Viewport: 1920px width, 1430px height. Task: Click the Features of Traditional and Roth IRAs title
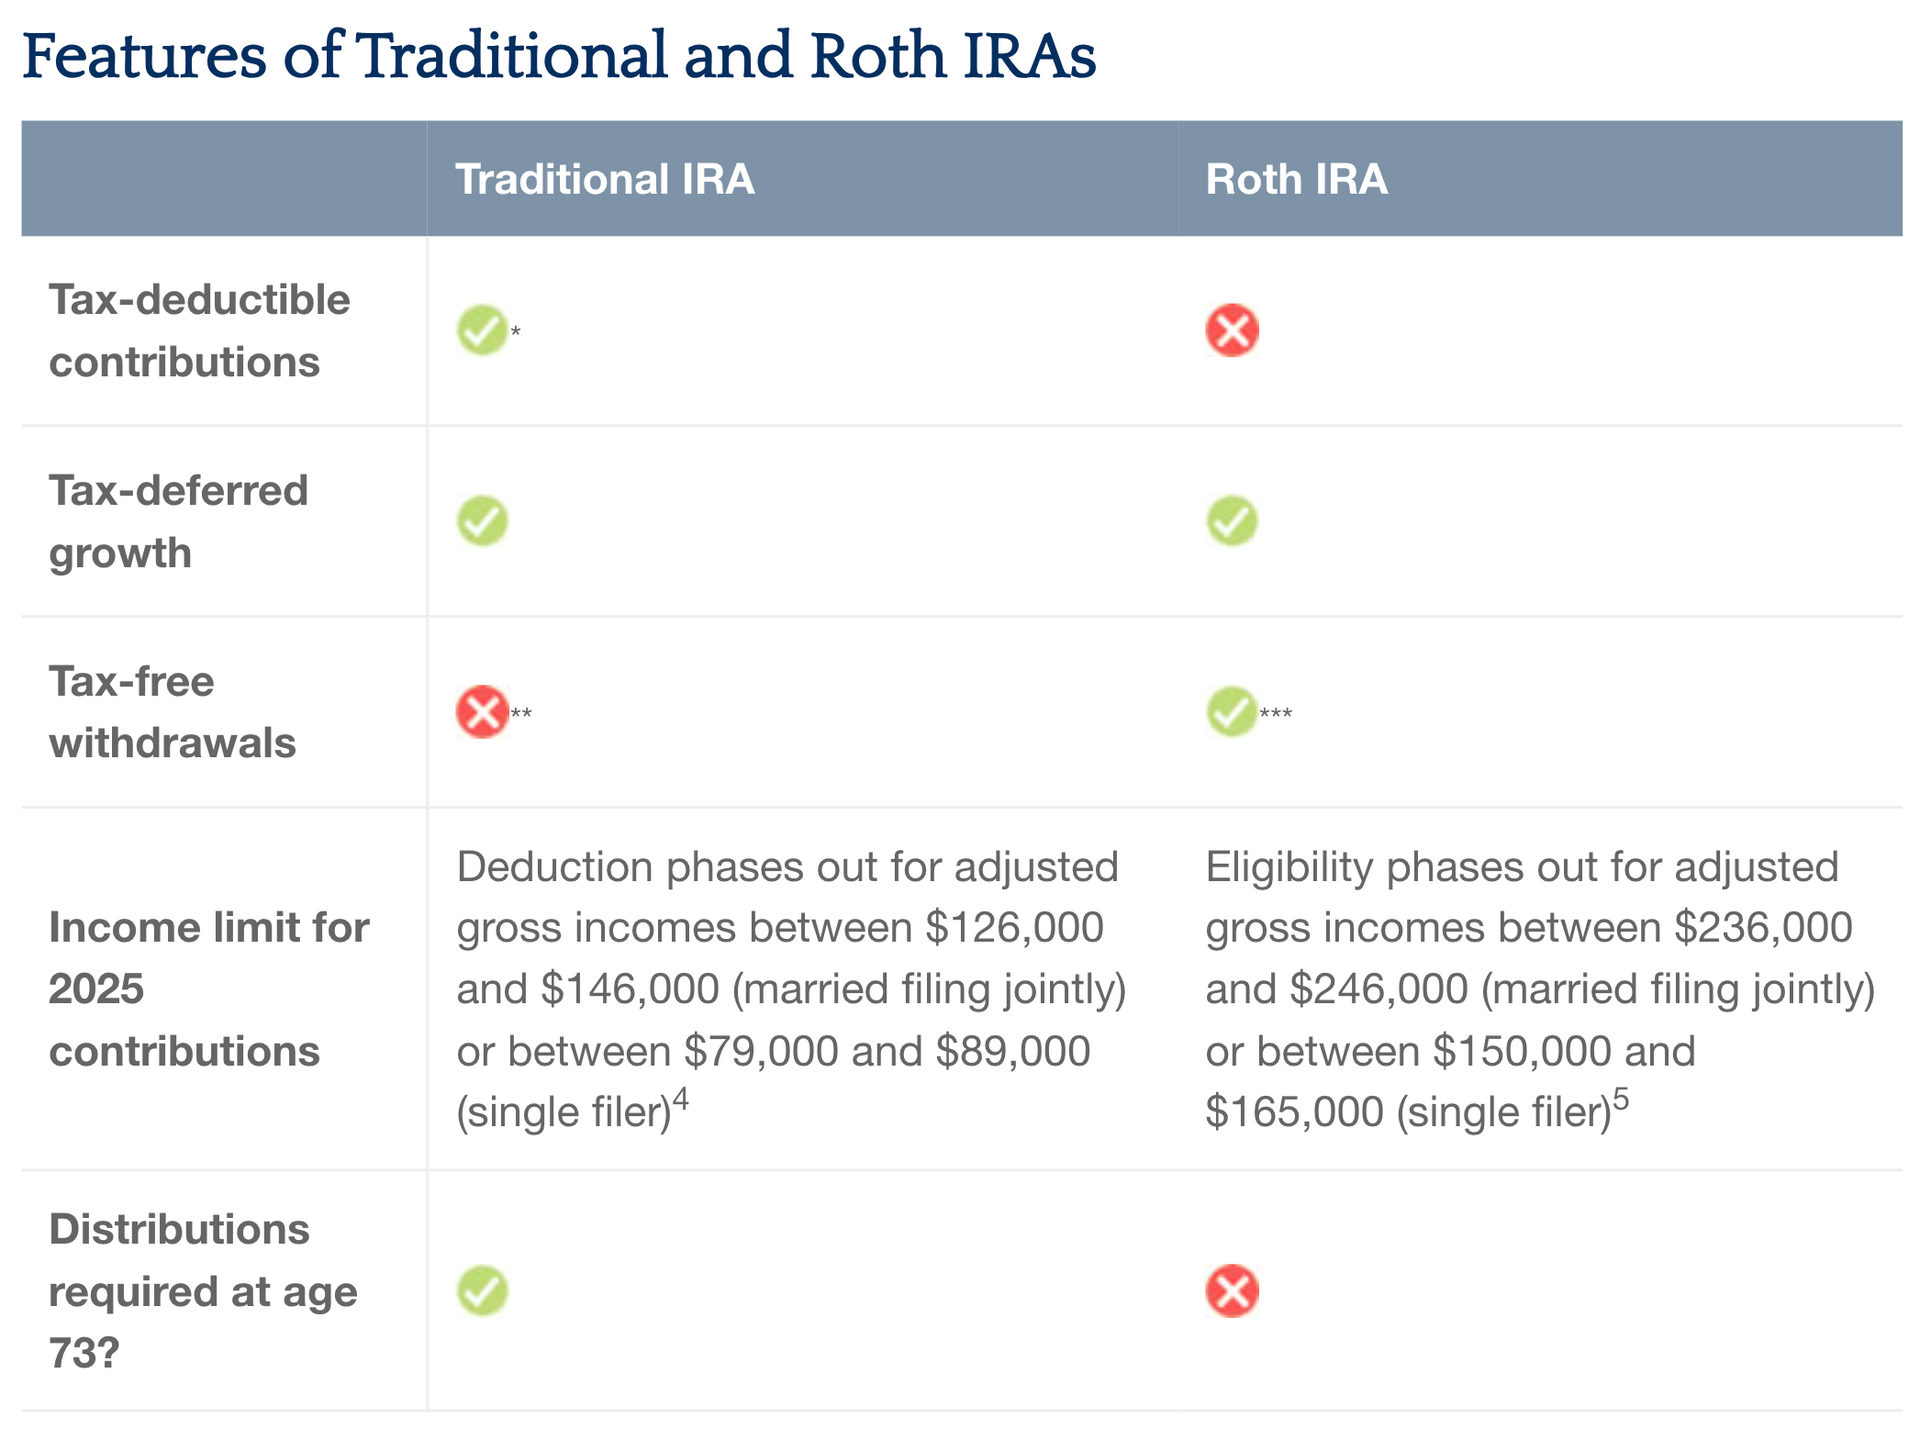559,56
